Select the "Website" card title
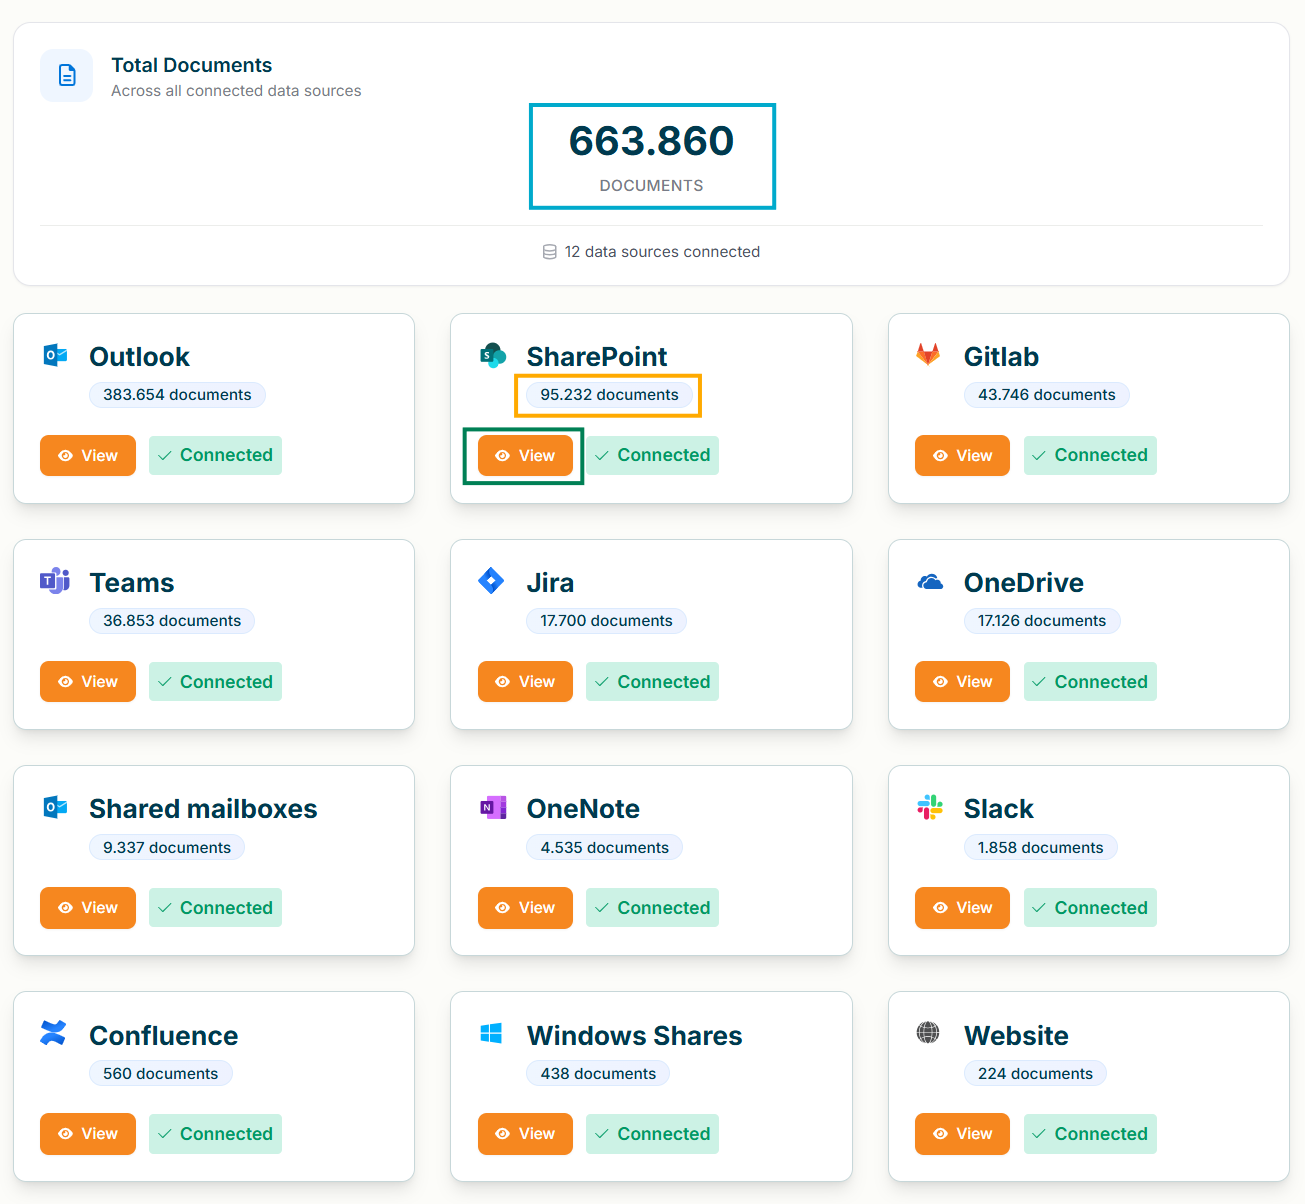 pos(1016,1035)
